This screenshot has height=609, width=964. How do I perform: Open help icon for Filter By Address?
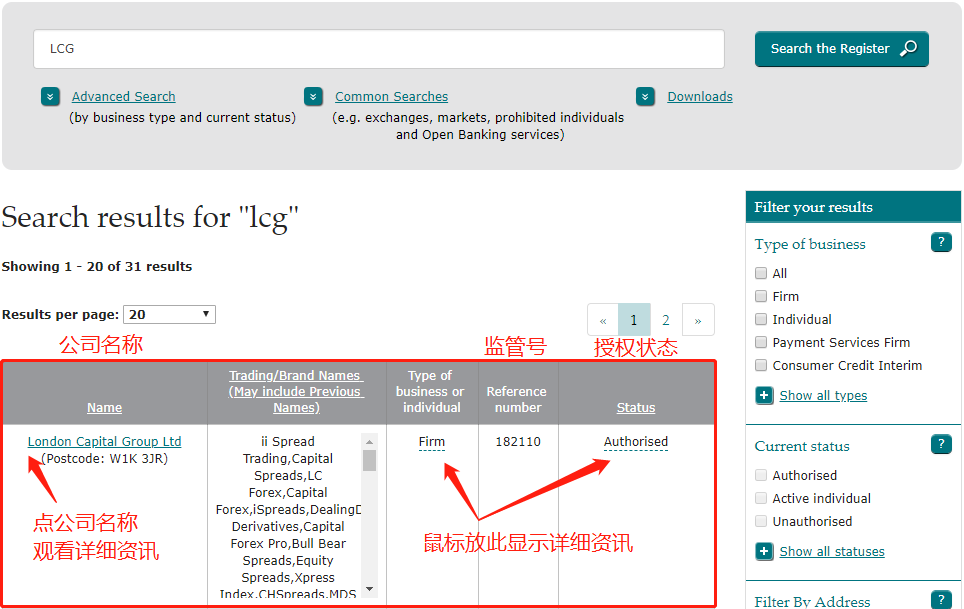pyautogui.click(x=940, y=600)
